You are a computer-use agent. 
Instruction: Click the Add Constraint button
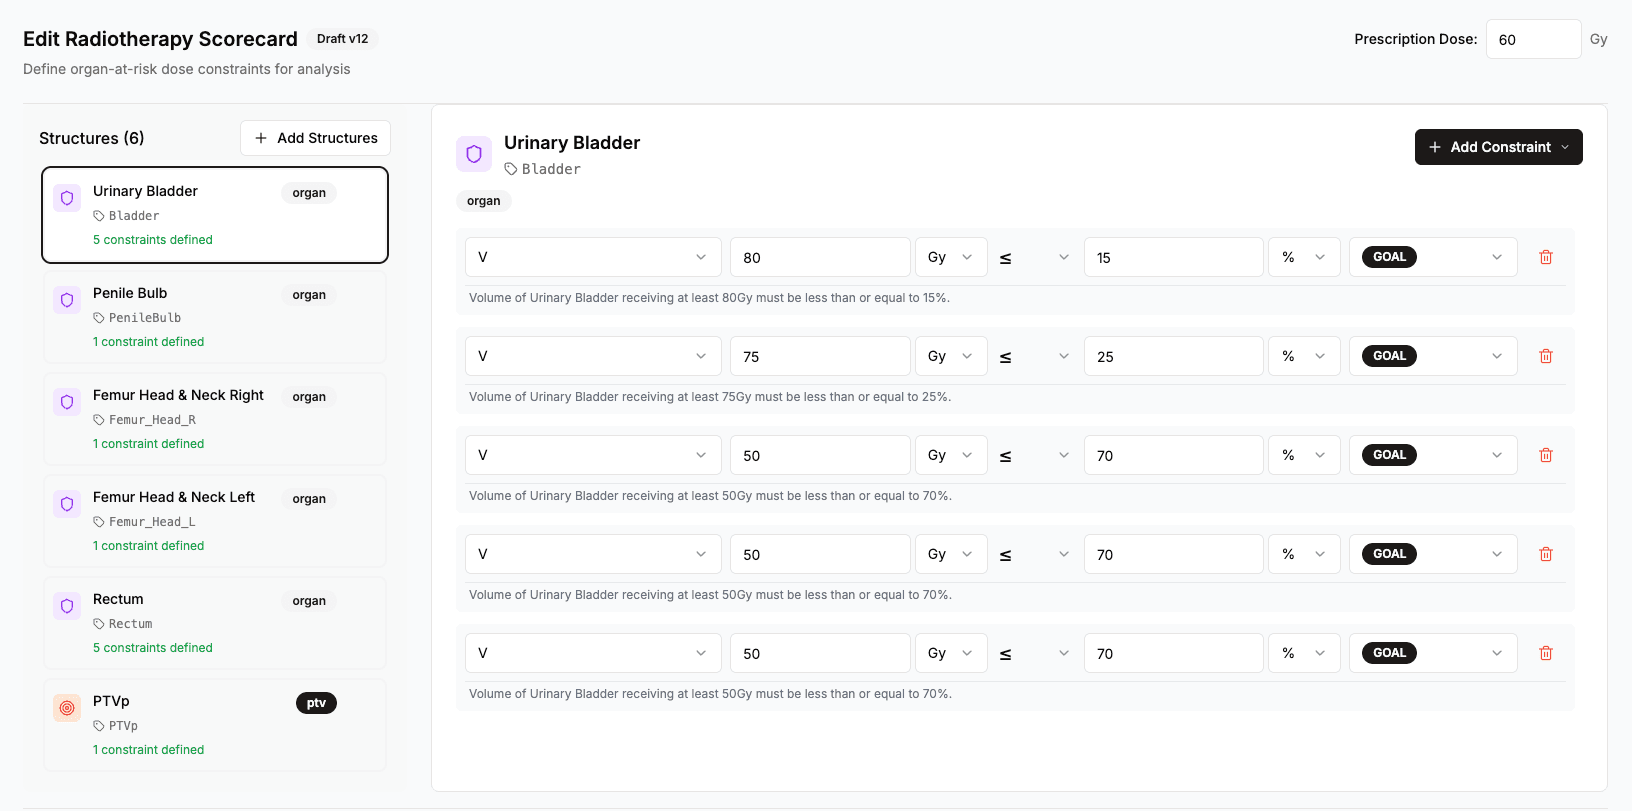pyautogui.click(x=1498, y=147)
